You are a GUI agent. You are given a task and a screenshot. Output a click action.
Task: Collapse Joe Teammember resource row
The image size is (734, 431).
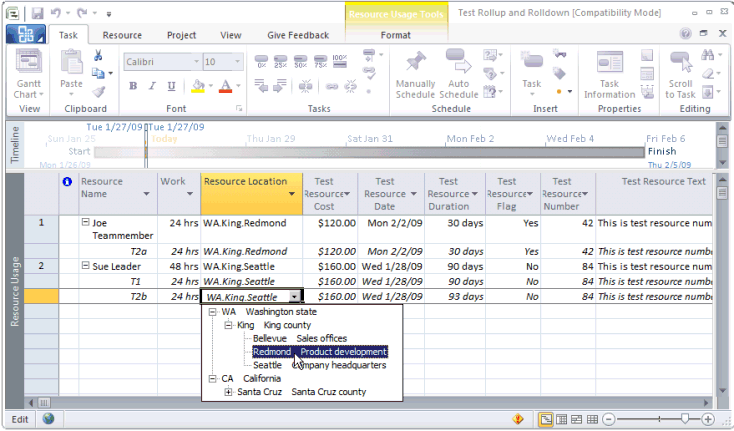pos(85,222)
